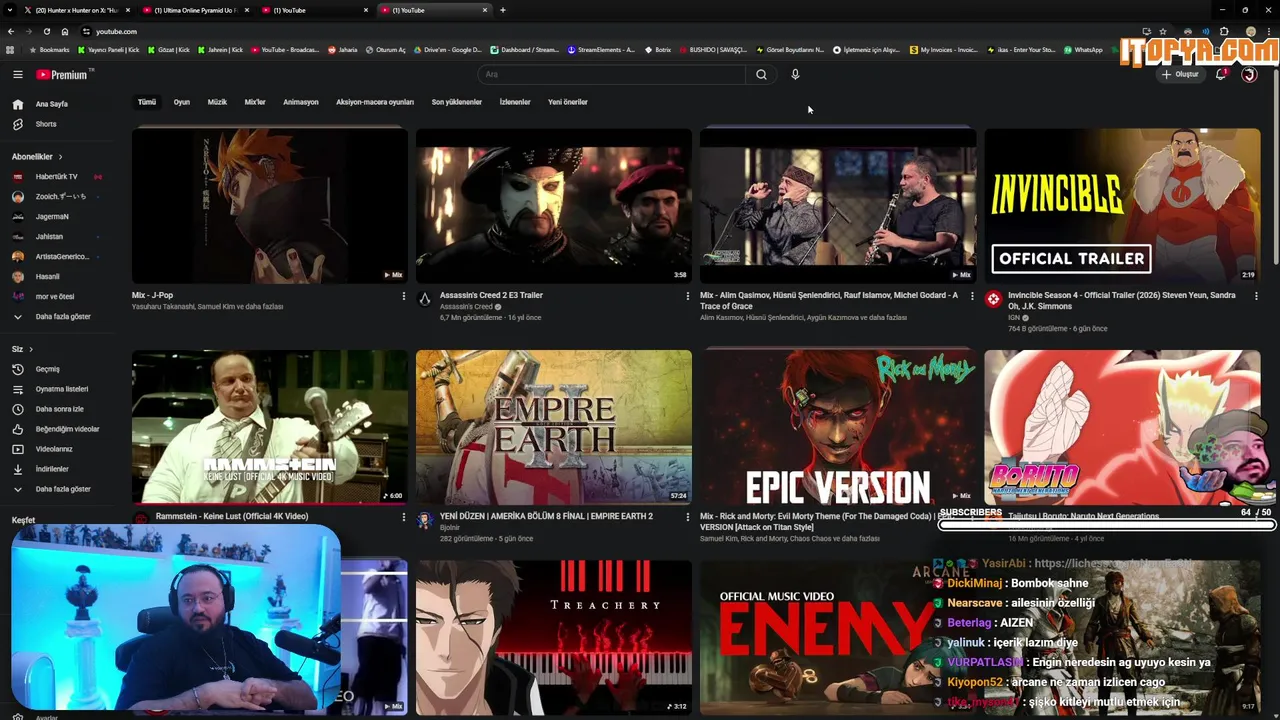Open Shorts in the sidebar
The image size is (1280, 720).
click(x=46, y=124)
